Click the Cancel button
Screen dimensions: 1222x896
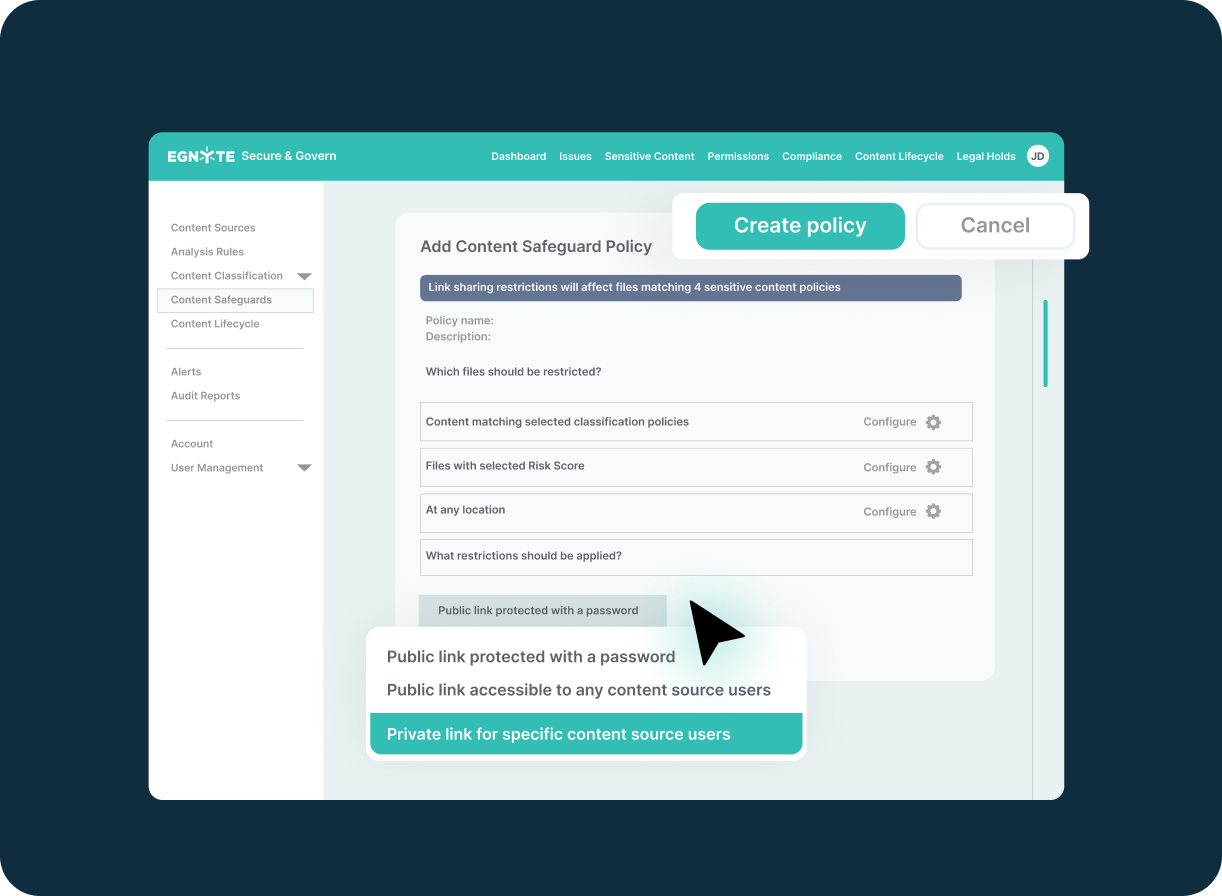click(995, 226)
